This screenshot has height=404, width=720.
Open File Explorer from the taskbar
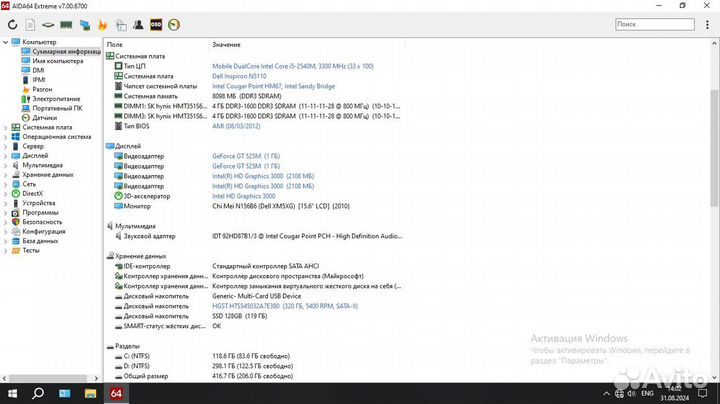coord(90,393)
